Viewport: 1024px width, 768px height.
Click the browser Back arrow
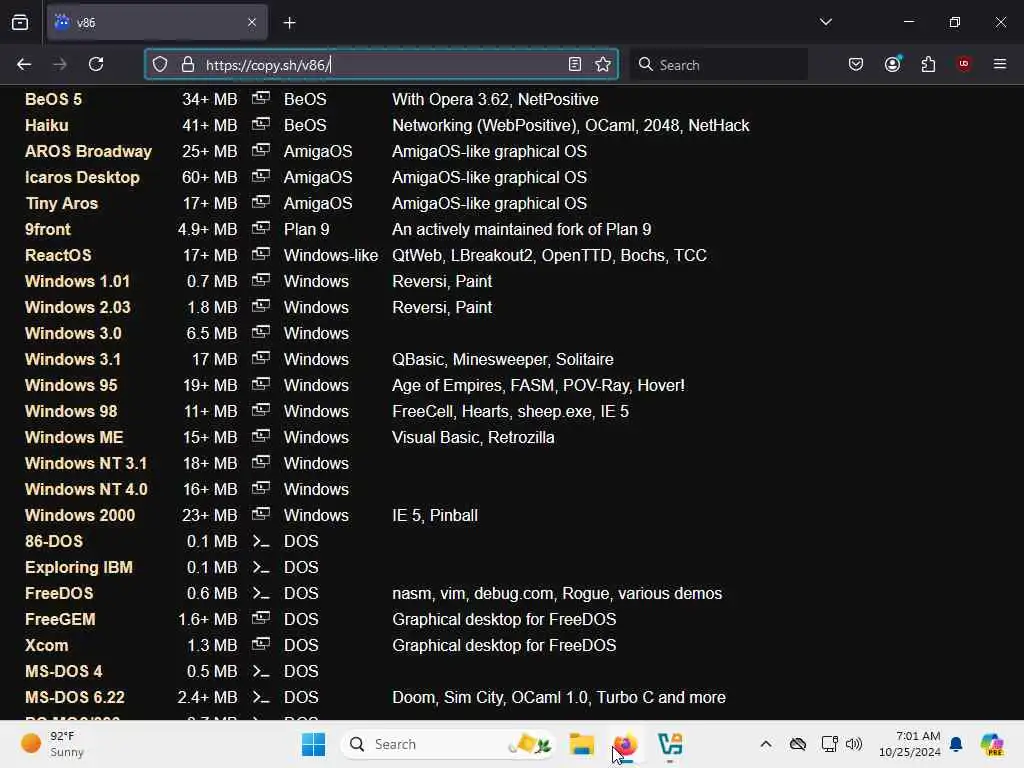(24, 64)
